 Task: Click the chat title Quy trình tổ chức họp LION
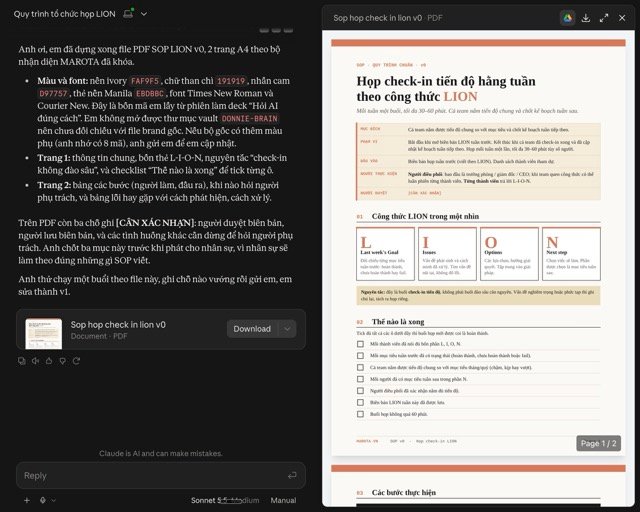click(64, 14)
